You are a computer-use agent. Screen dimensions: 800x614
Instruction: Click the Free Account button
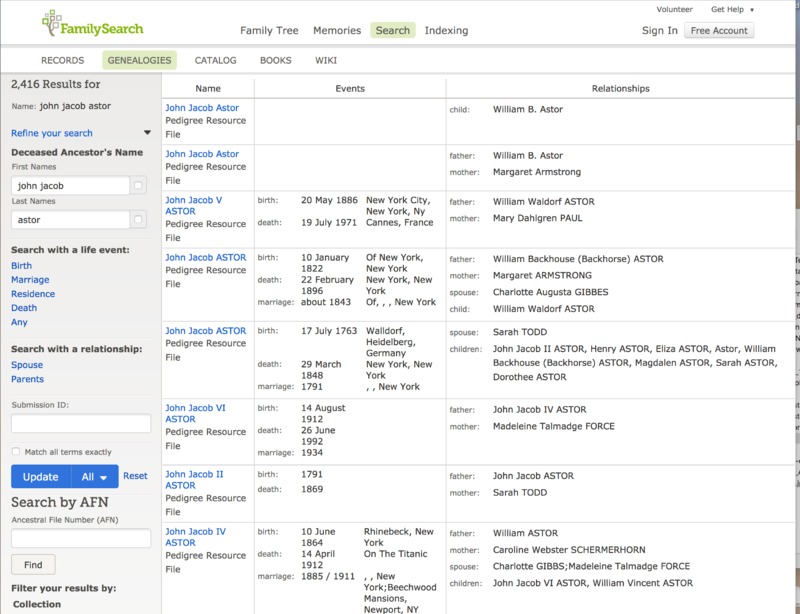(x=719, y=30)
